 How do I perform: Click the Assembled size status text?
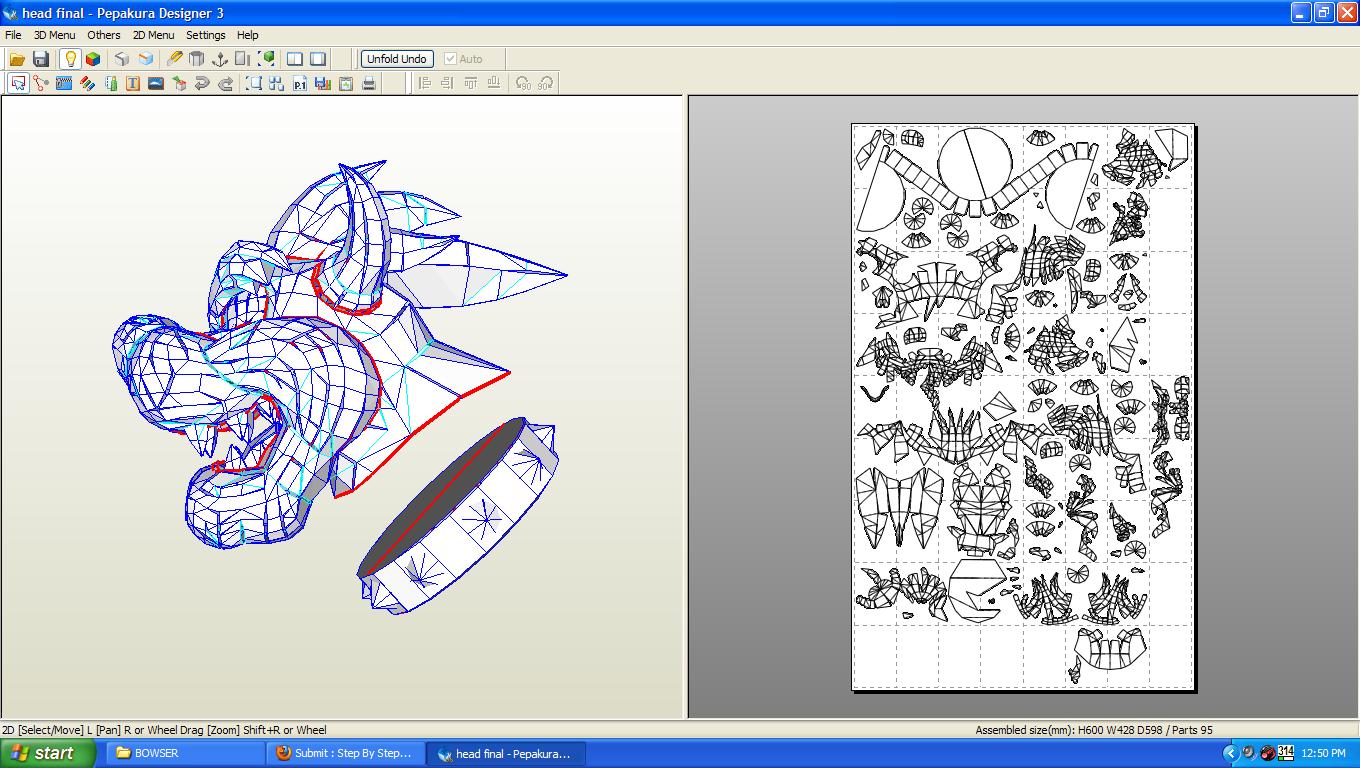(1094, 730)
